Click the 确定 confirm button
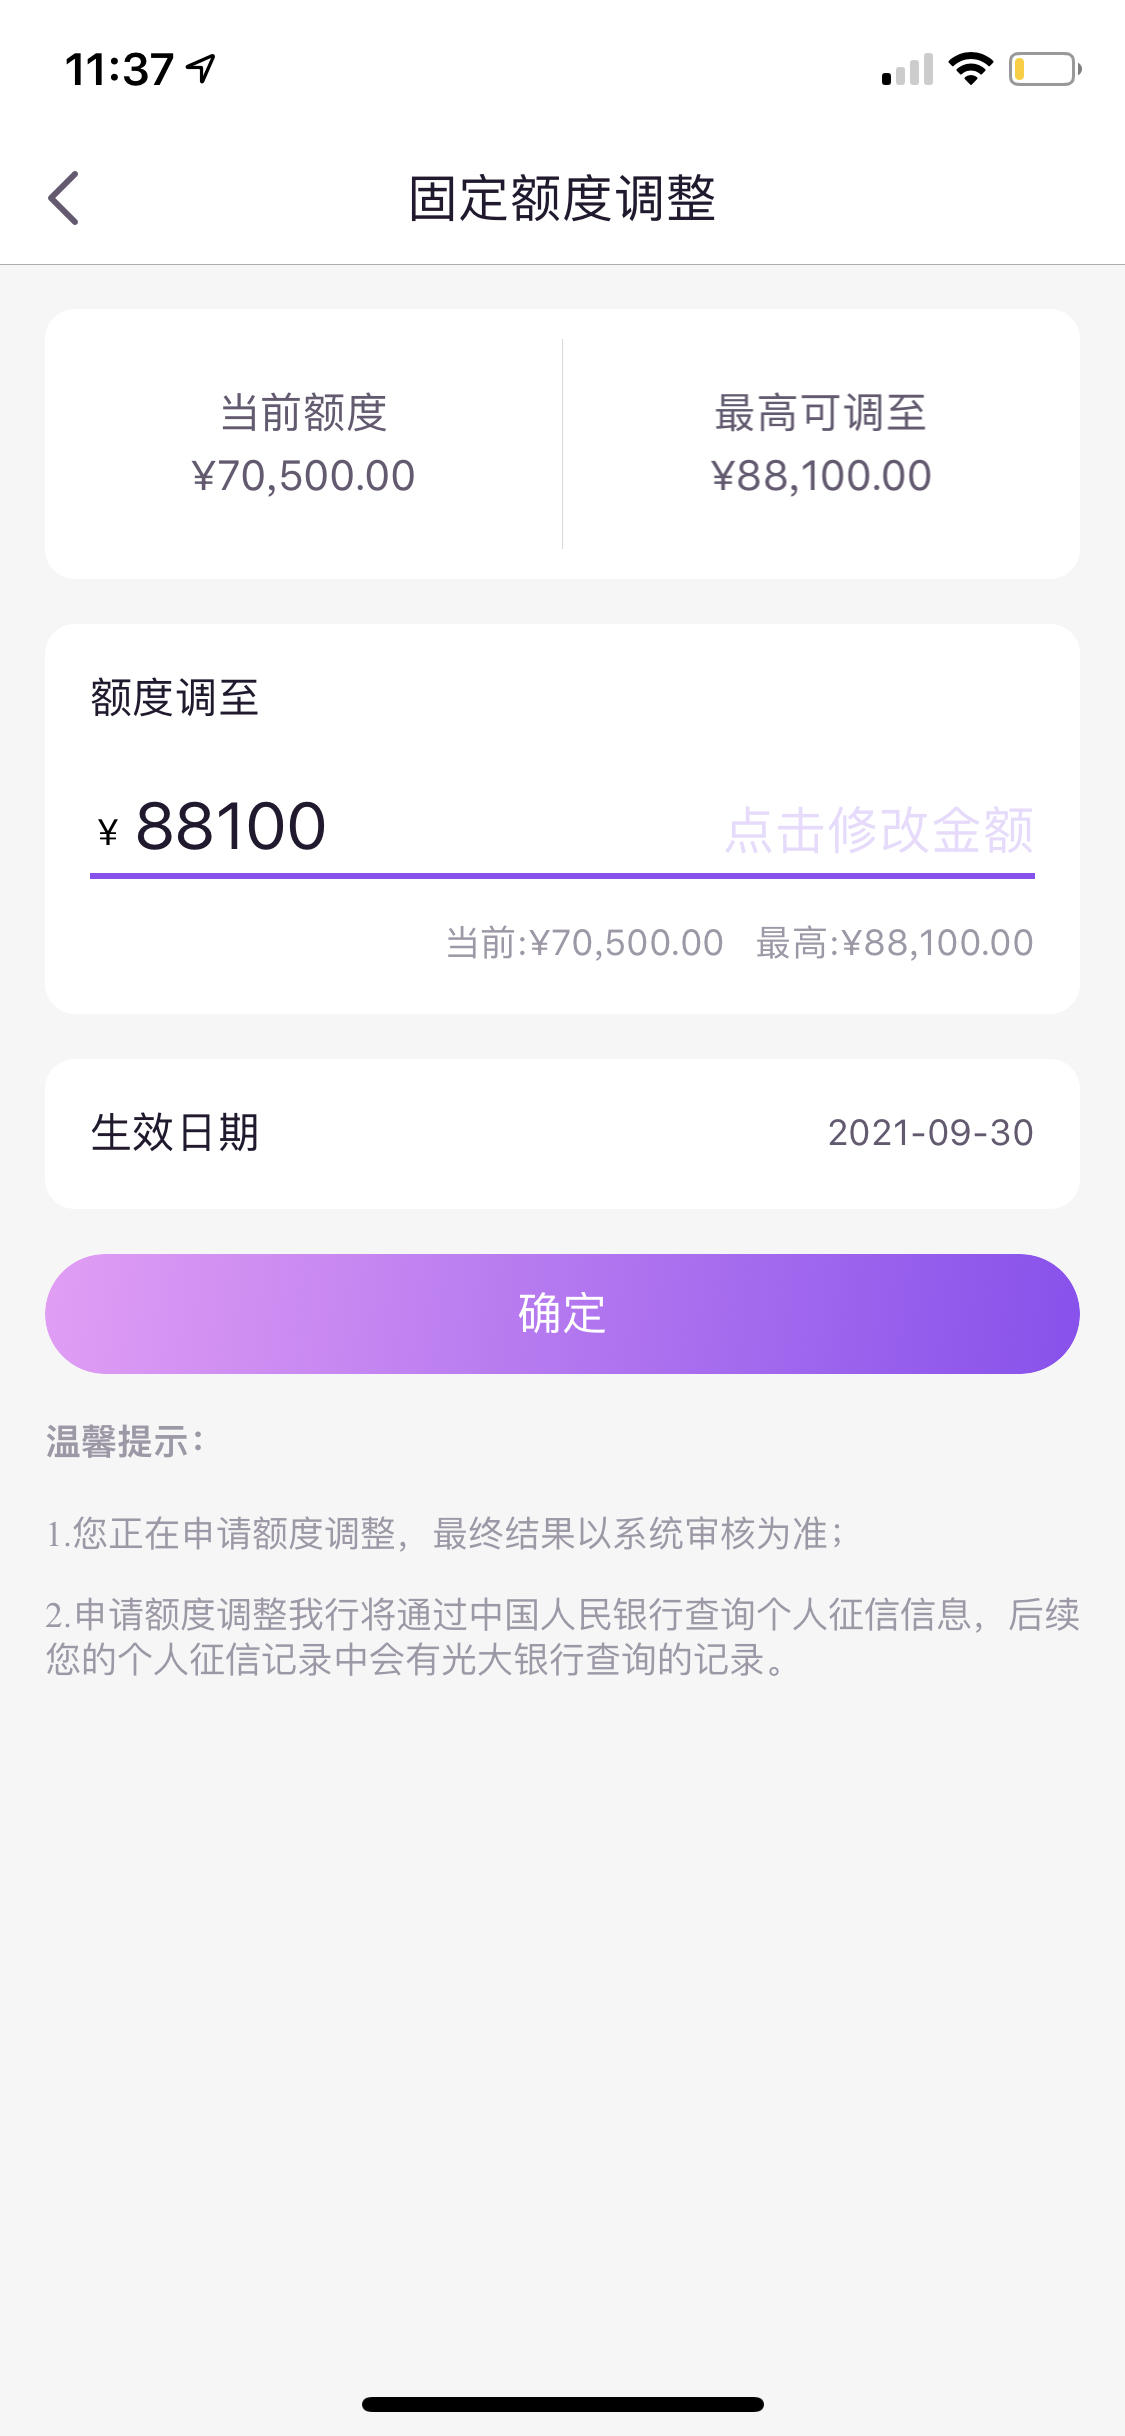 562,1314
